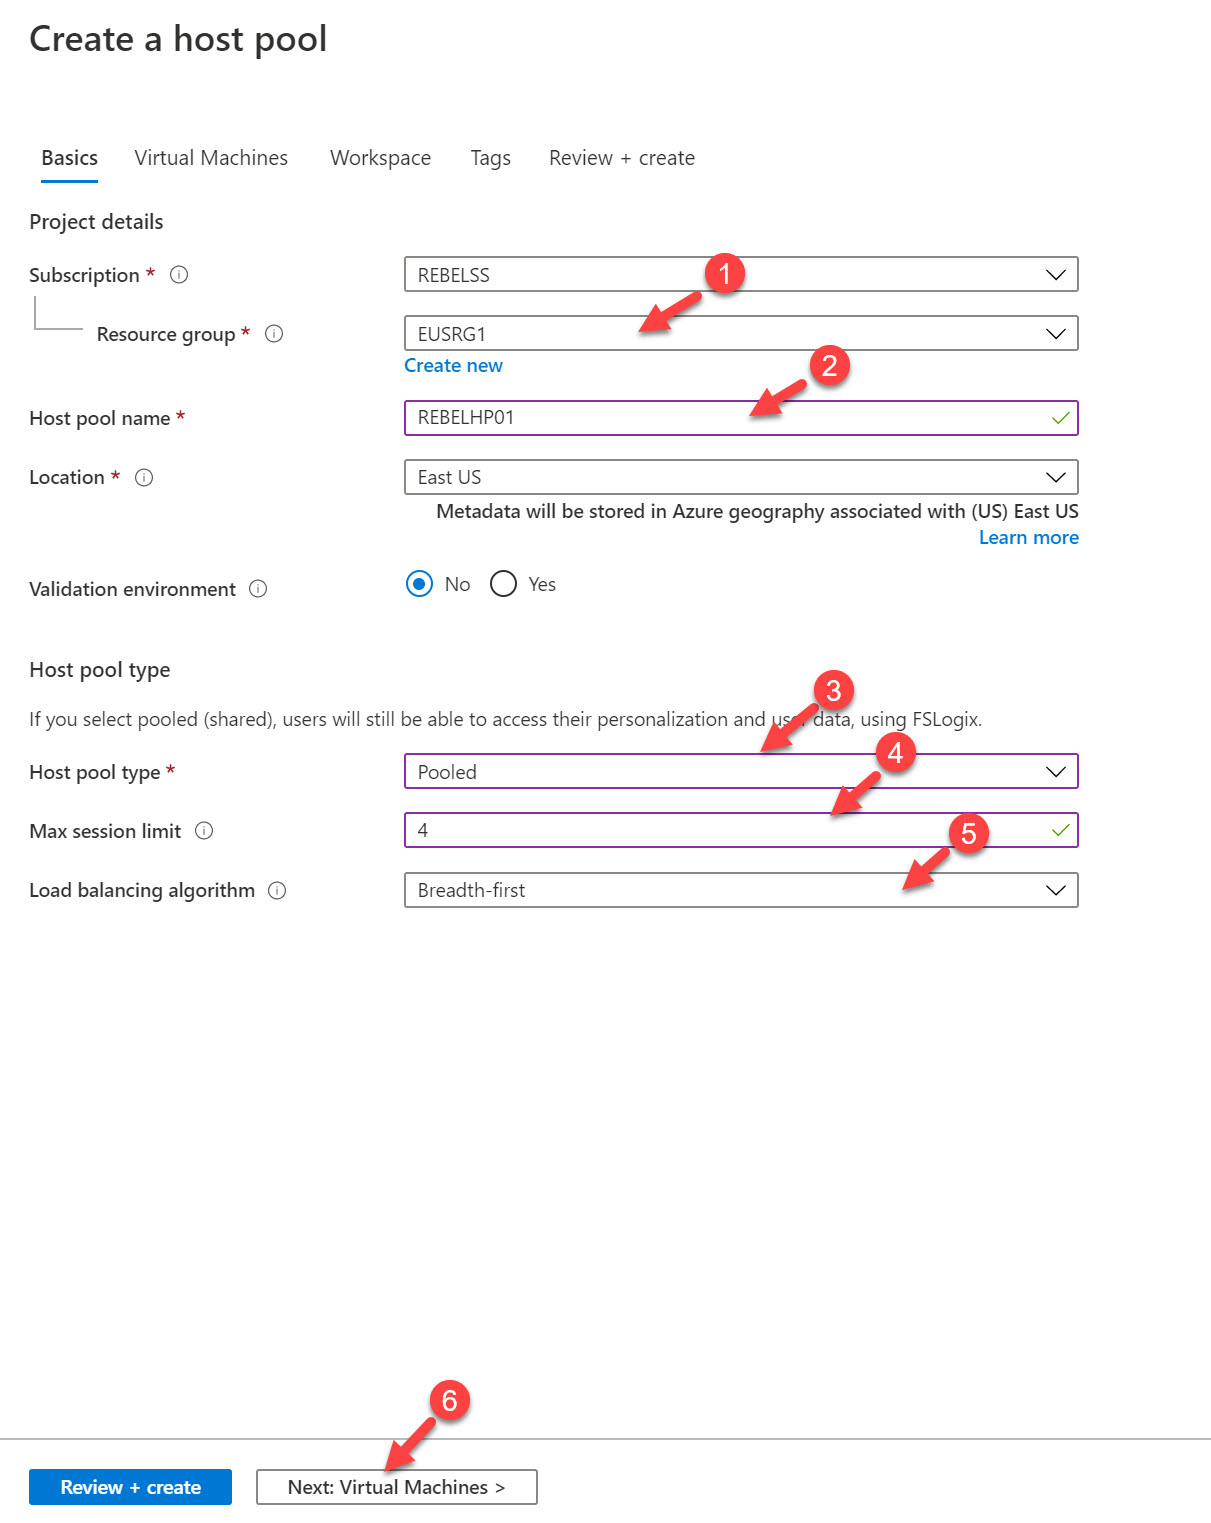Switch to the Workspace tab
This screenshot has width=1211, height=1523.
[x=380, y=158]
